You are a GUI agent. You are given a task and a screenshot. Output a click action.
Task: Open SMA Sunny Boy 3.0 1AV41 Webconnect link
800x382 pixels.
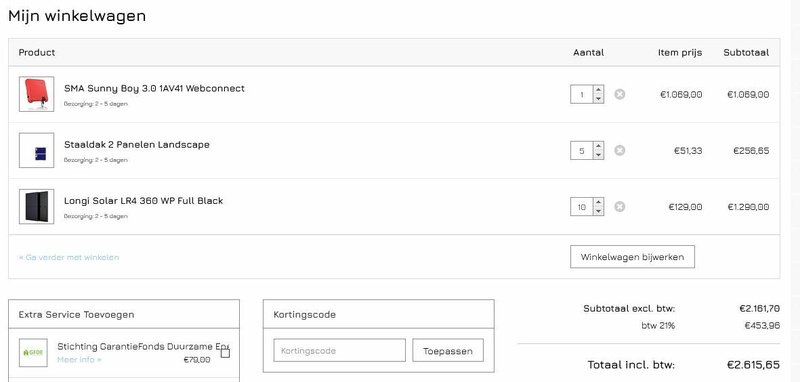click(x=154, y=88)
